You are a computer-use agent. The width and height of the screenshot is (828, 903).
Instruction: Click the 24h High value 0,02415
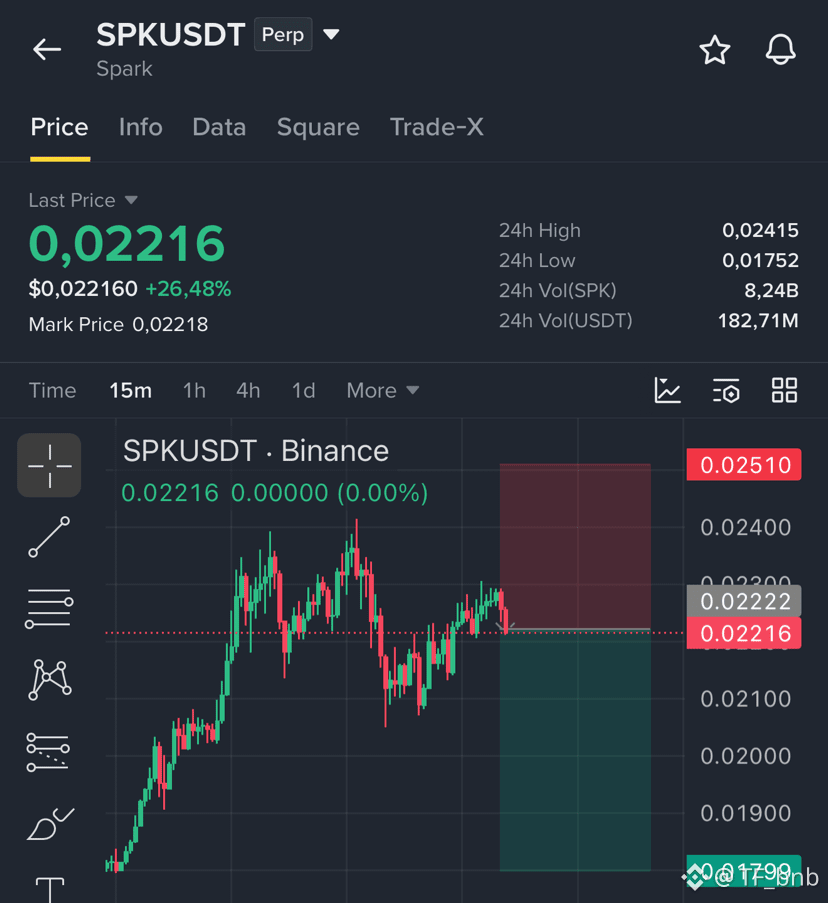[760, 230]
